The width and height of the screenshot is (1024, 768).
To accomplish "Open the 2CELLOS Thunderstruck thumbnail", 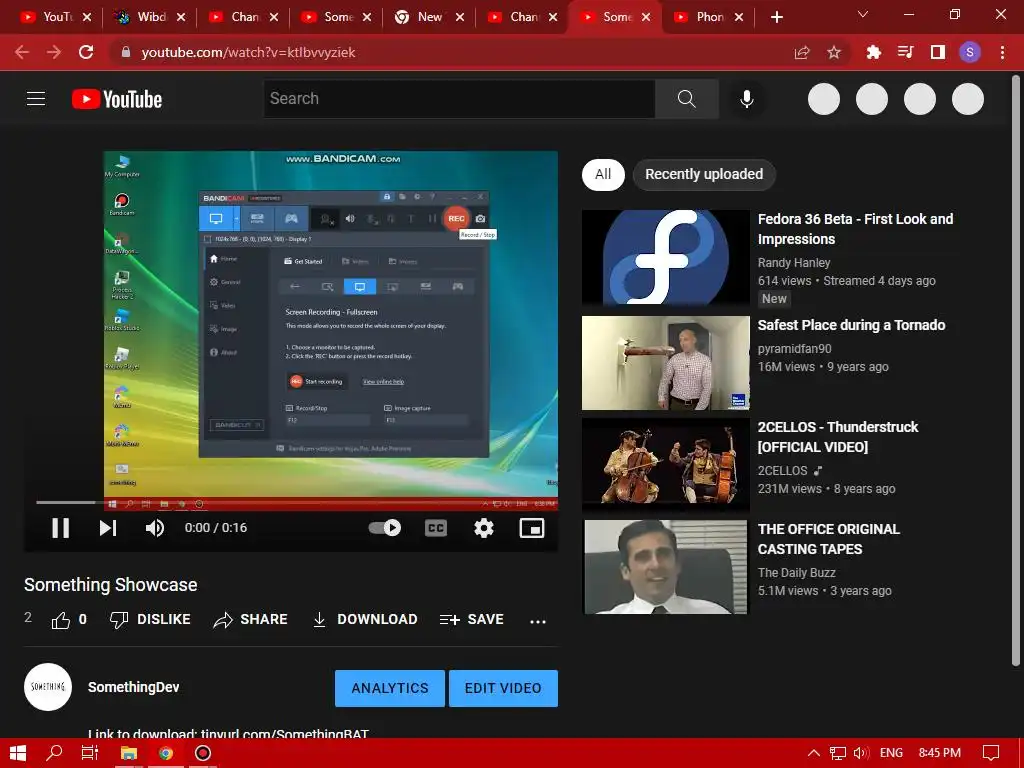I will click(x=665, y=463).
